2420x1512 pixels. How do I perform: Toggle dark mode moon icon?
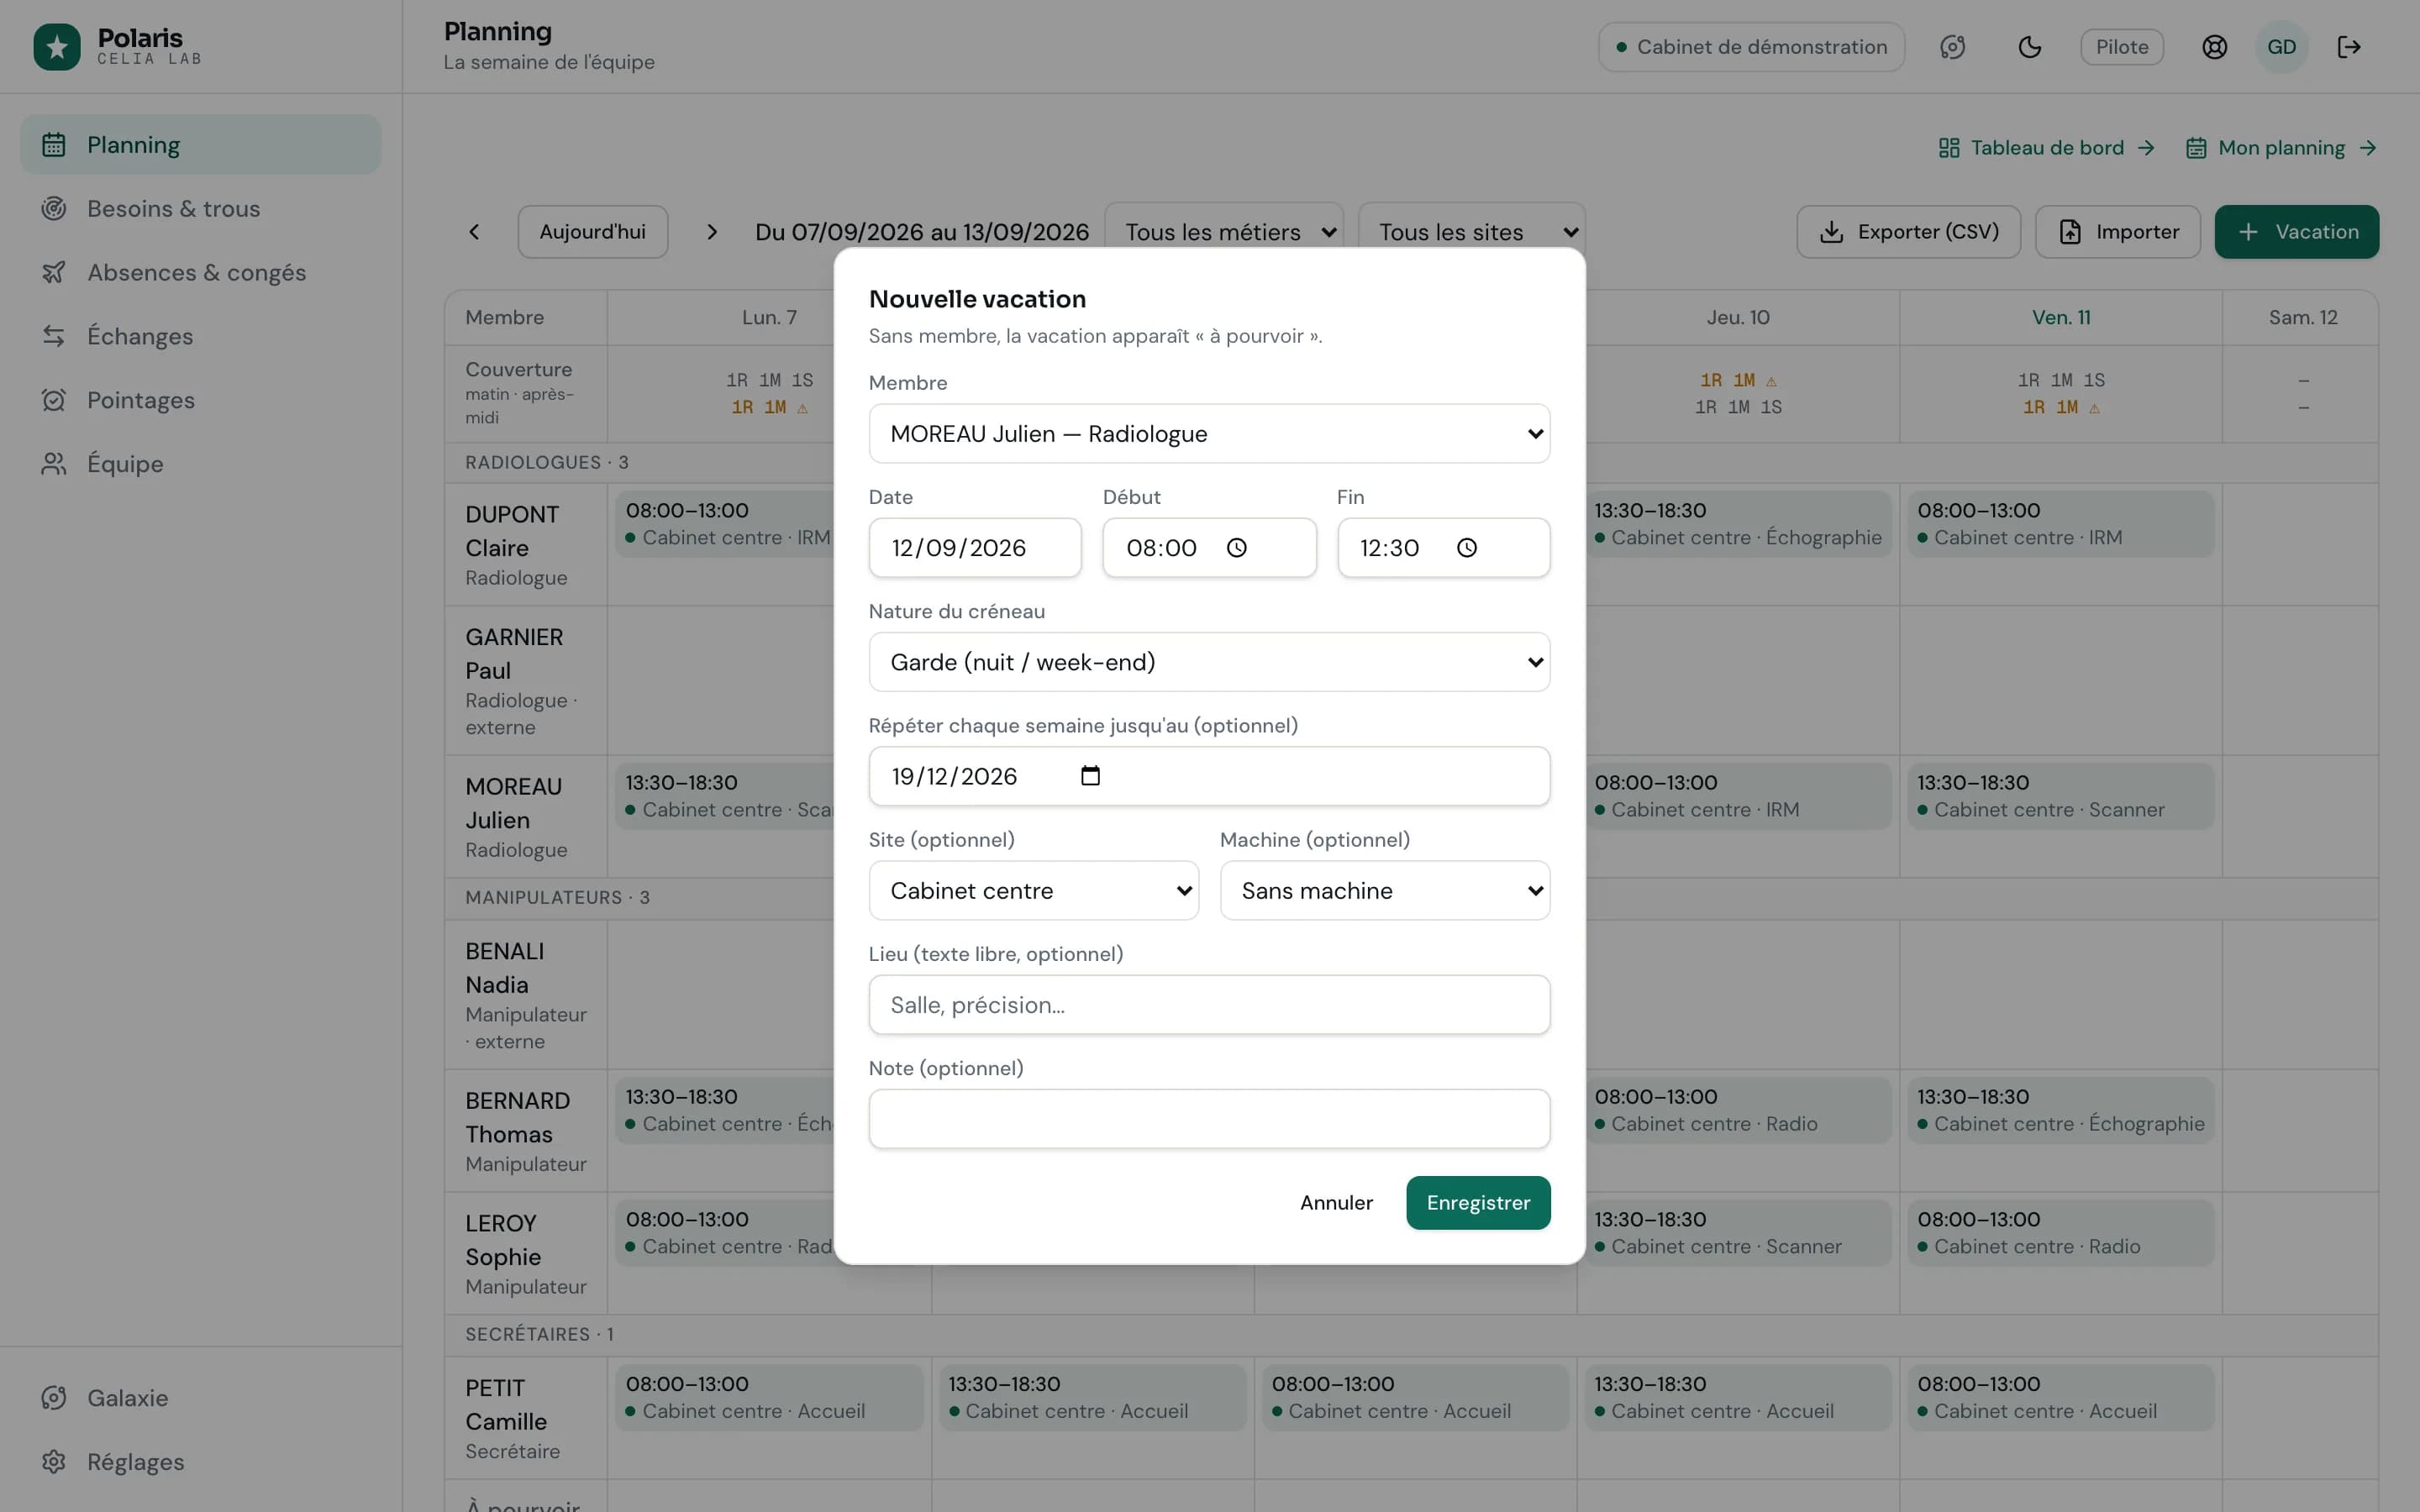click(2029, 47)
